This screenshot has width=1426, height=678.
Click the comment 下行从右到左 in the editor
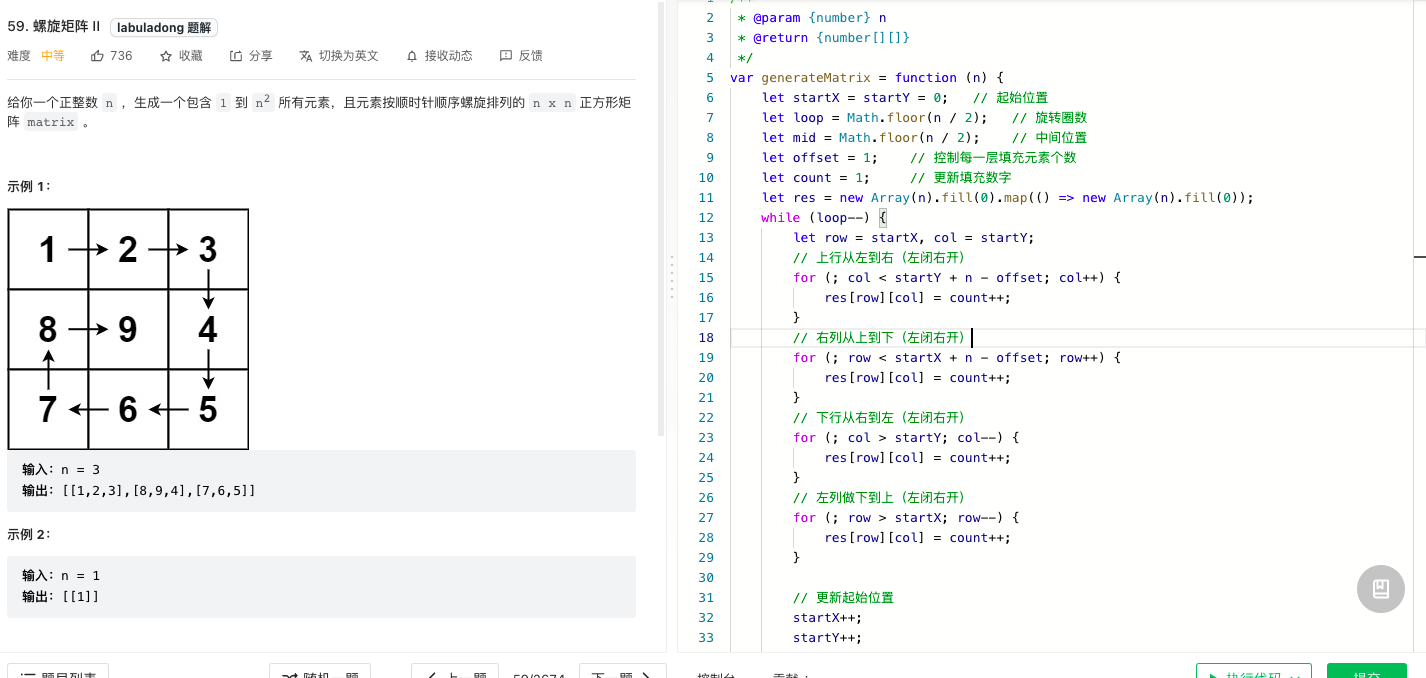(879, 417)
